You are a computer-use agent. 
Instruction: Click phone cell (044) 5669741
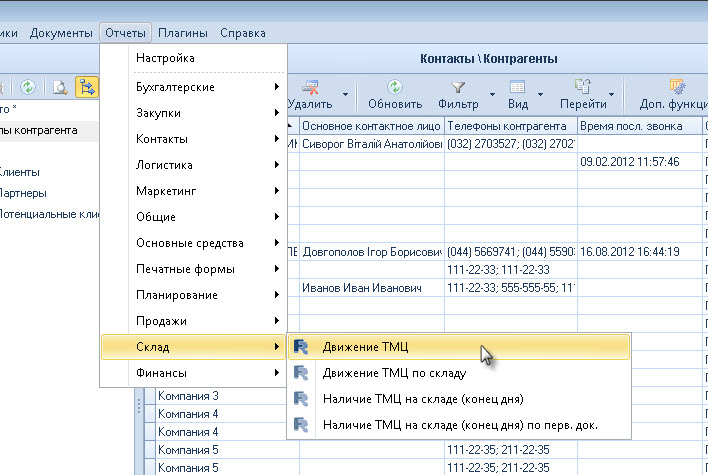pos(511,251)
